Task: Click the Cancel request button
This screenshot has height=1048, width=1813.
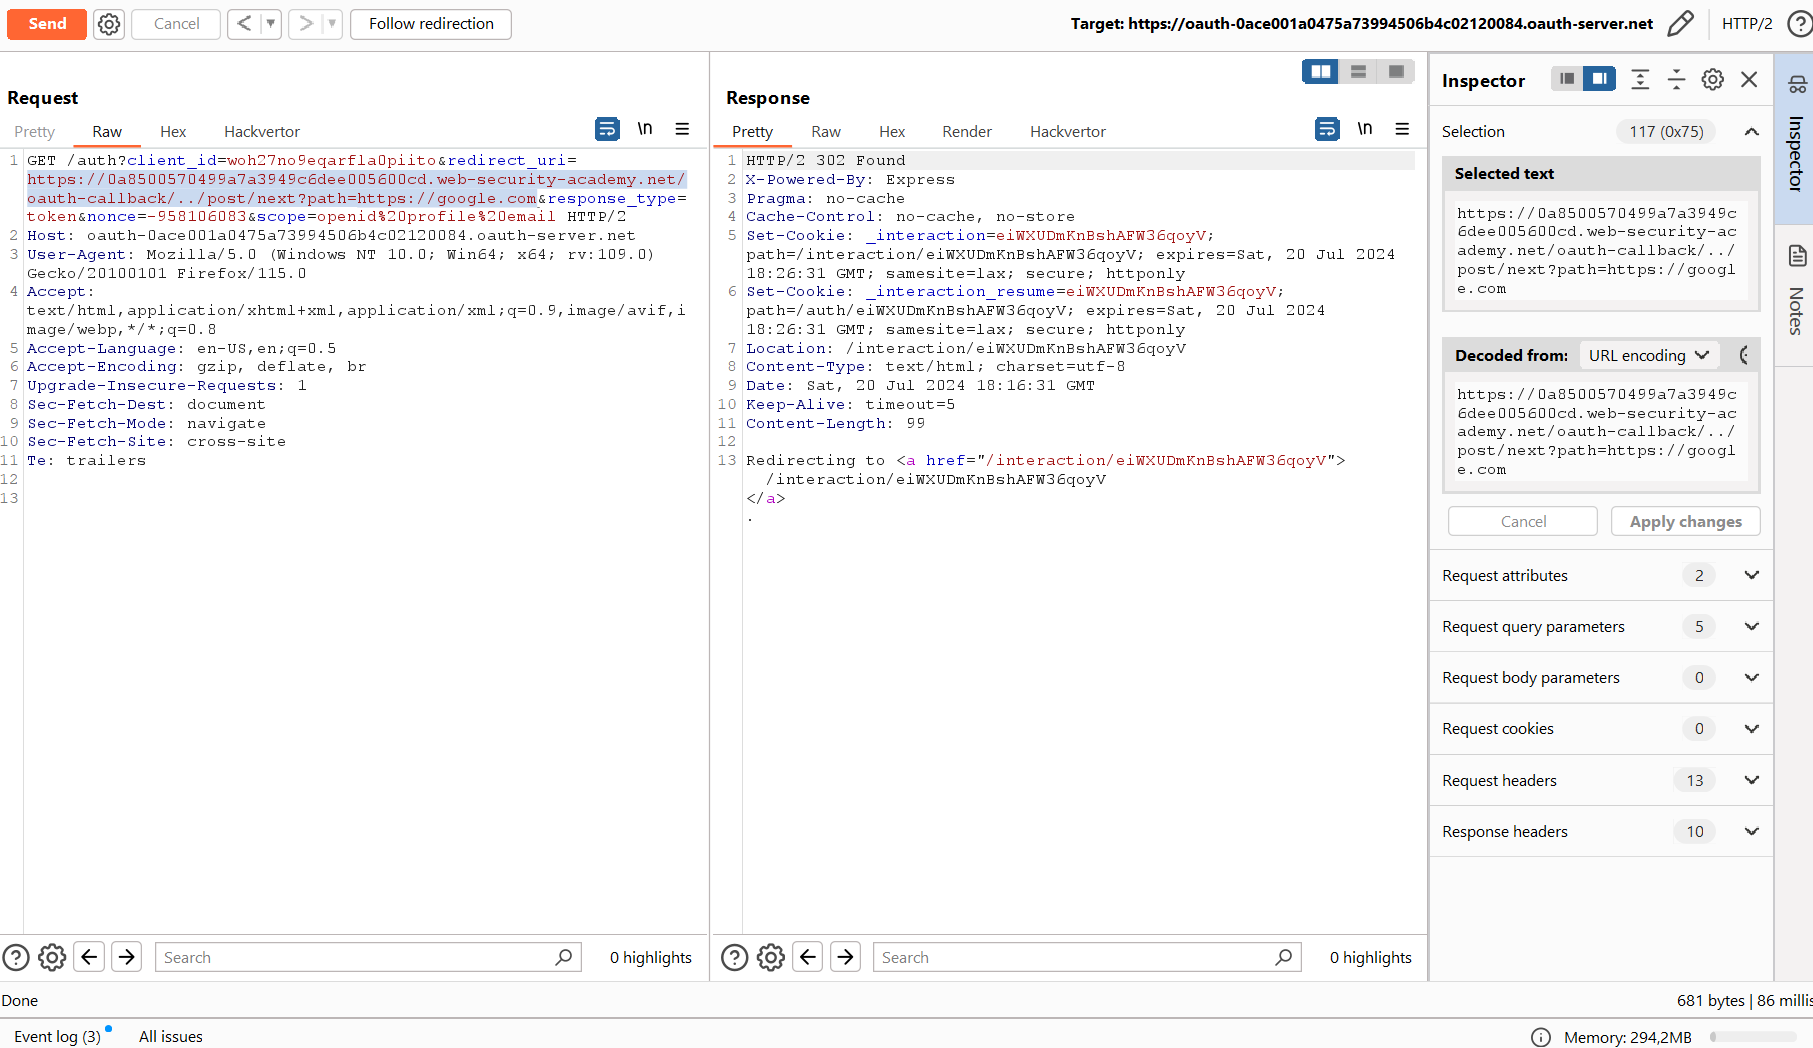Action: (176, 24)
